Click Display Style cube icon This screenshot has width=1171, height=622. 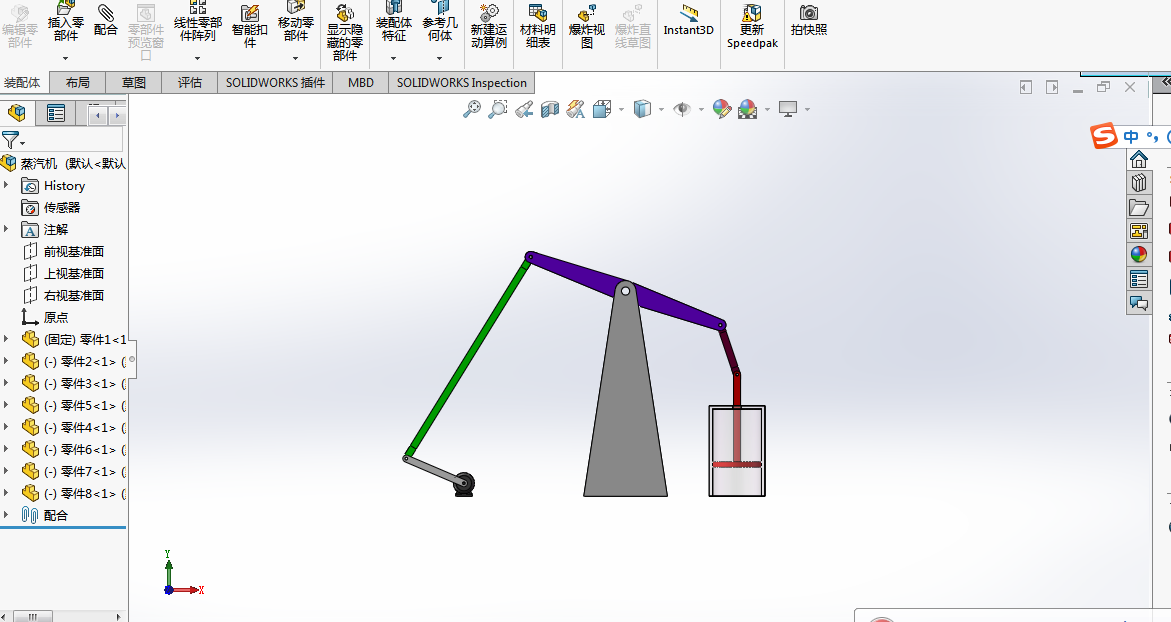(642, 110)
